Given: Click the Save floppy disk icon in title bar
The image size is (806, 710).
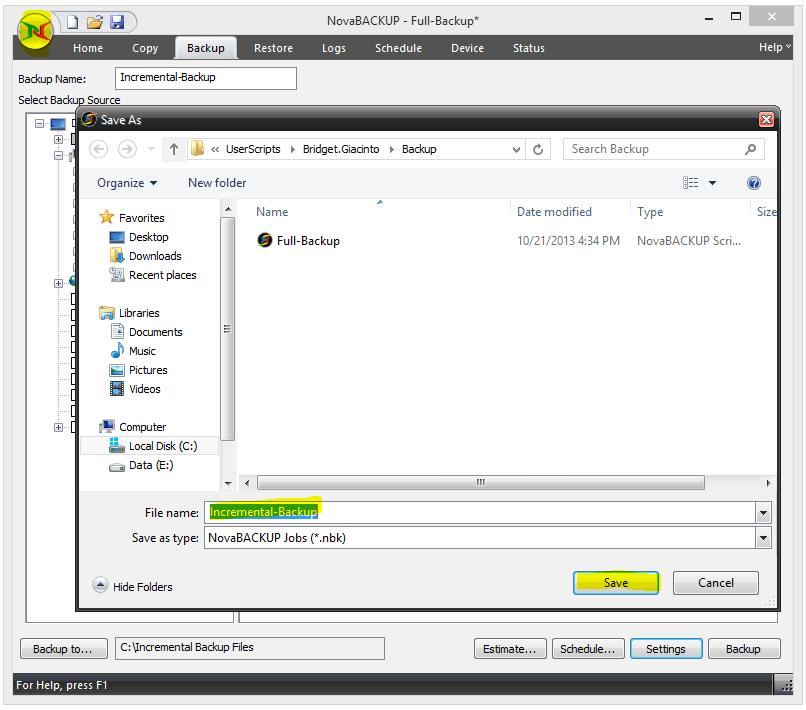Looking at the screenshot, I should tap(117, 22).
